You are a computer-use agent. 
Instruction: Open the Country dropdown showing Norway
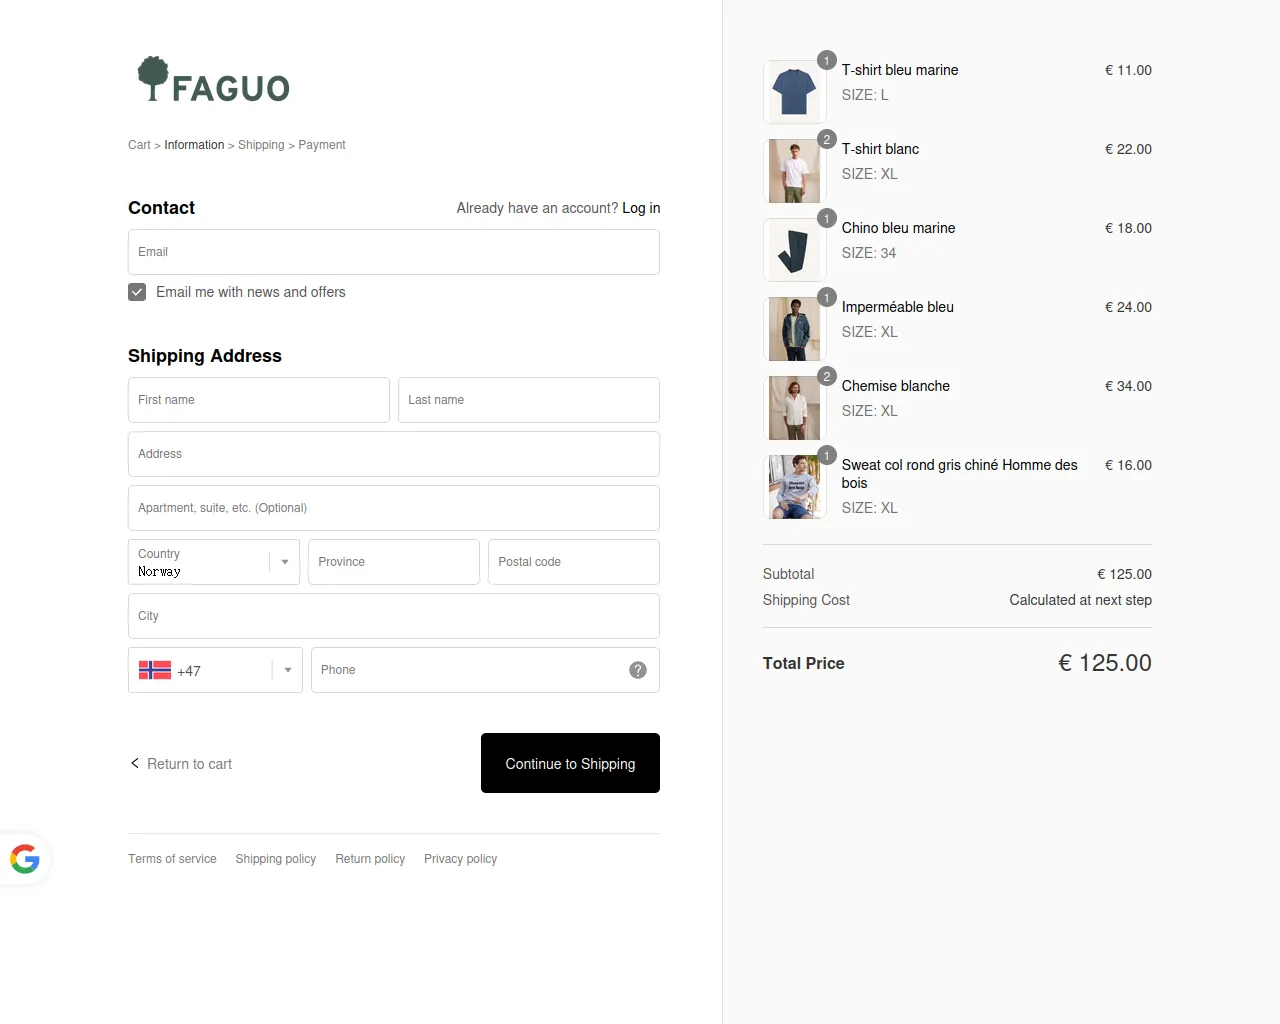[214, 562]
